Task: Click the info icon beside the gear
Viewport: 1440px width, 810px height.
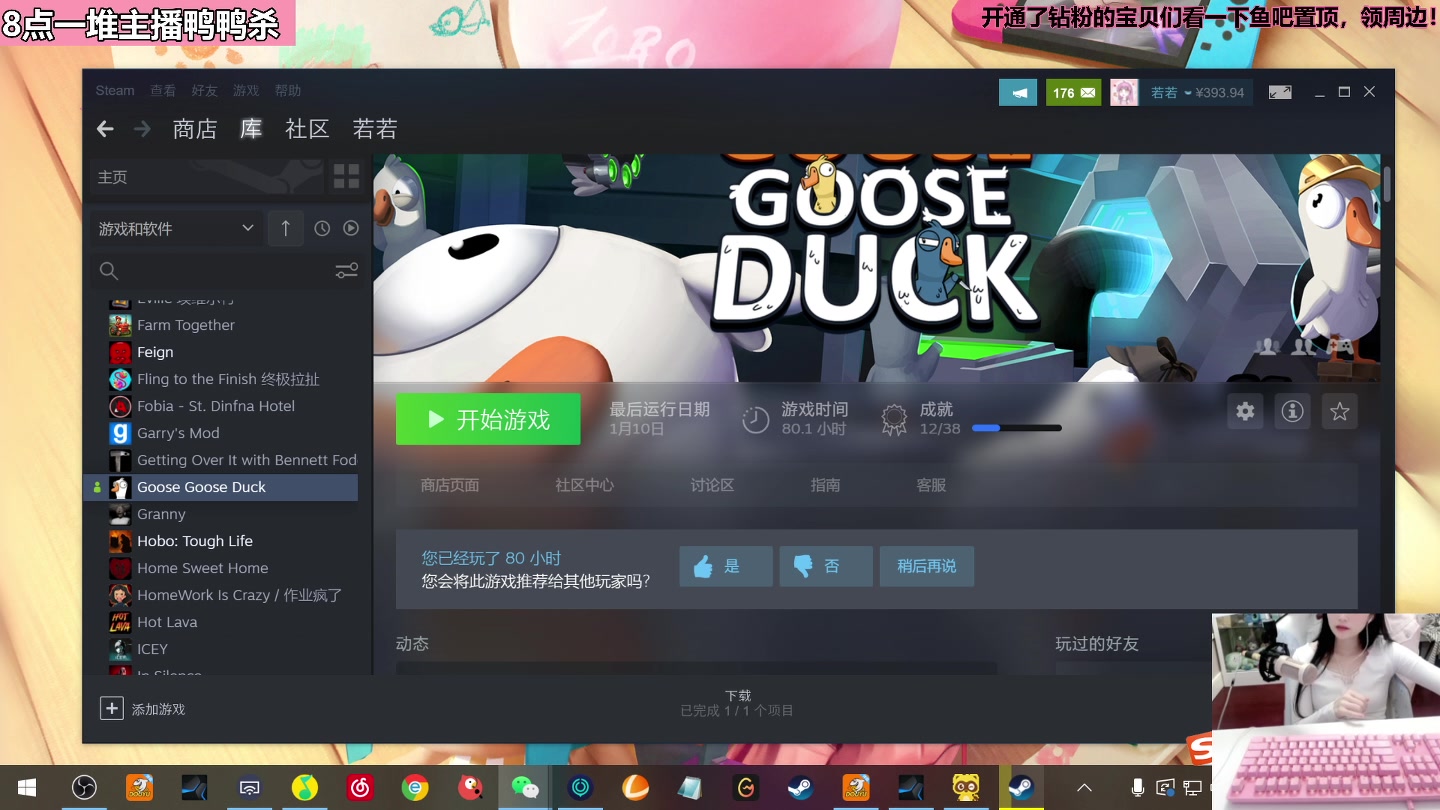Action: [1292, 411]
